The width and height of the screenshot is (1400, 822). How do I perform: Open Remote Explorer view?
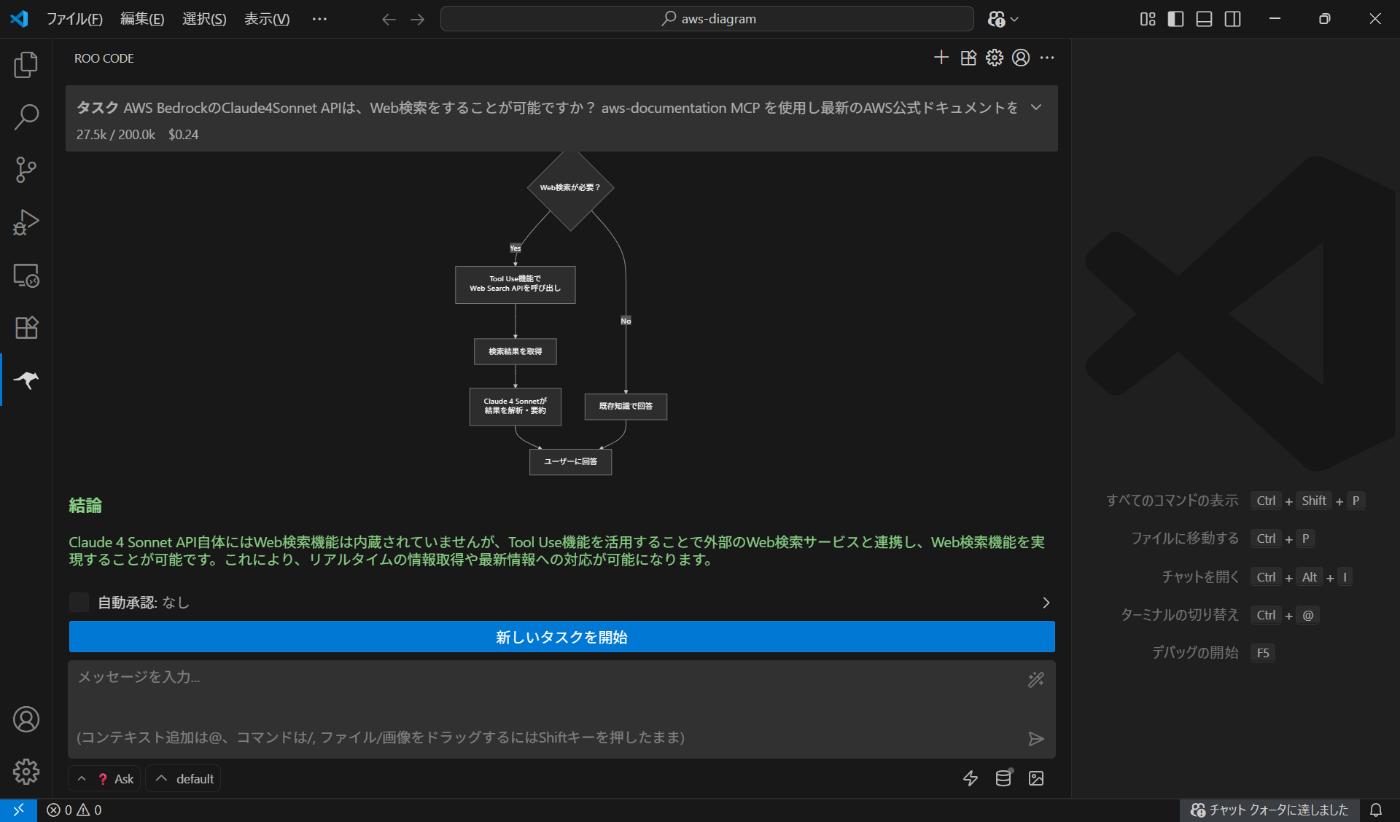point(26,275)
